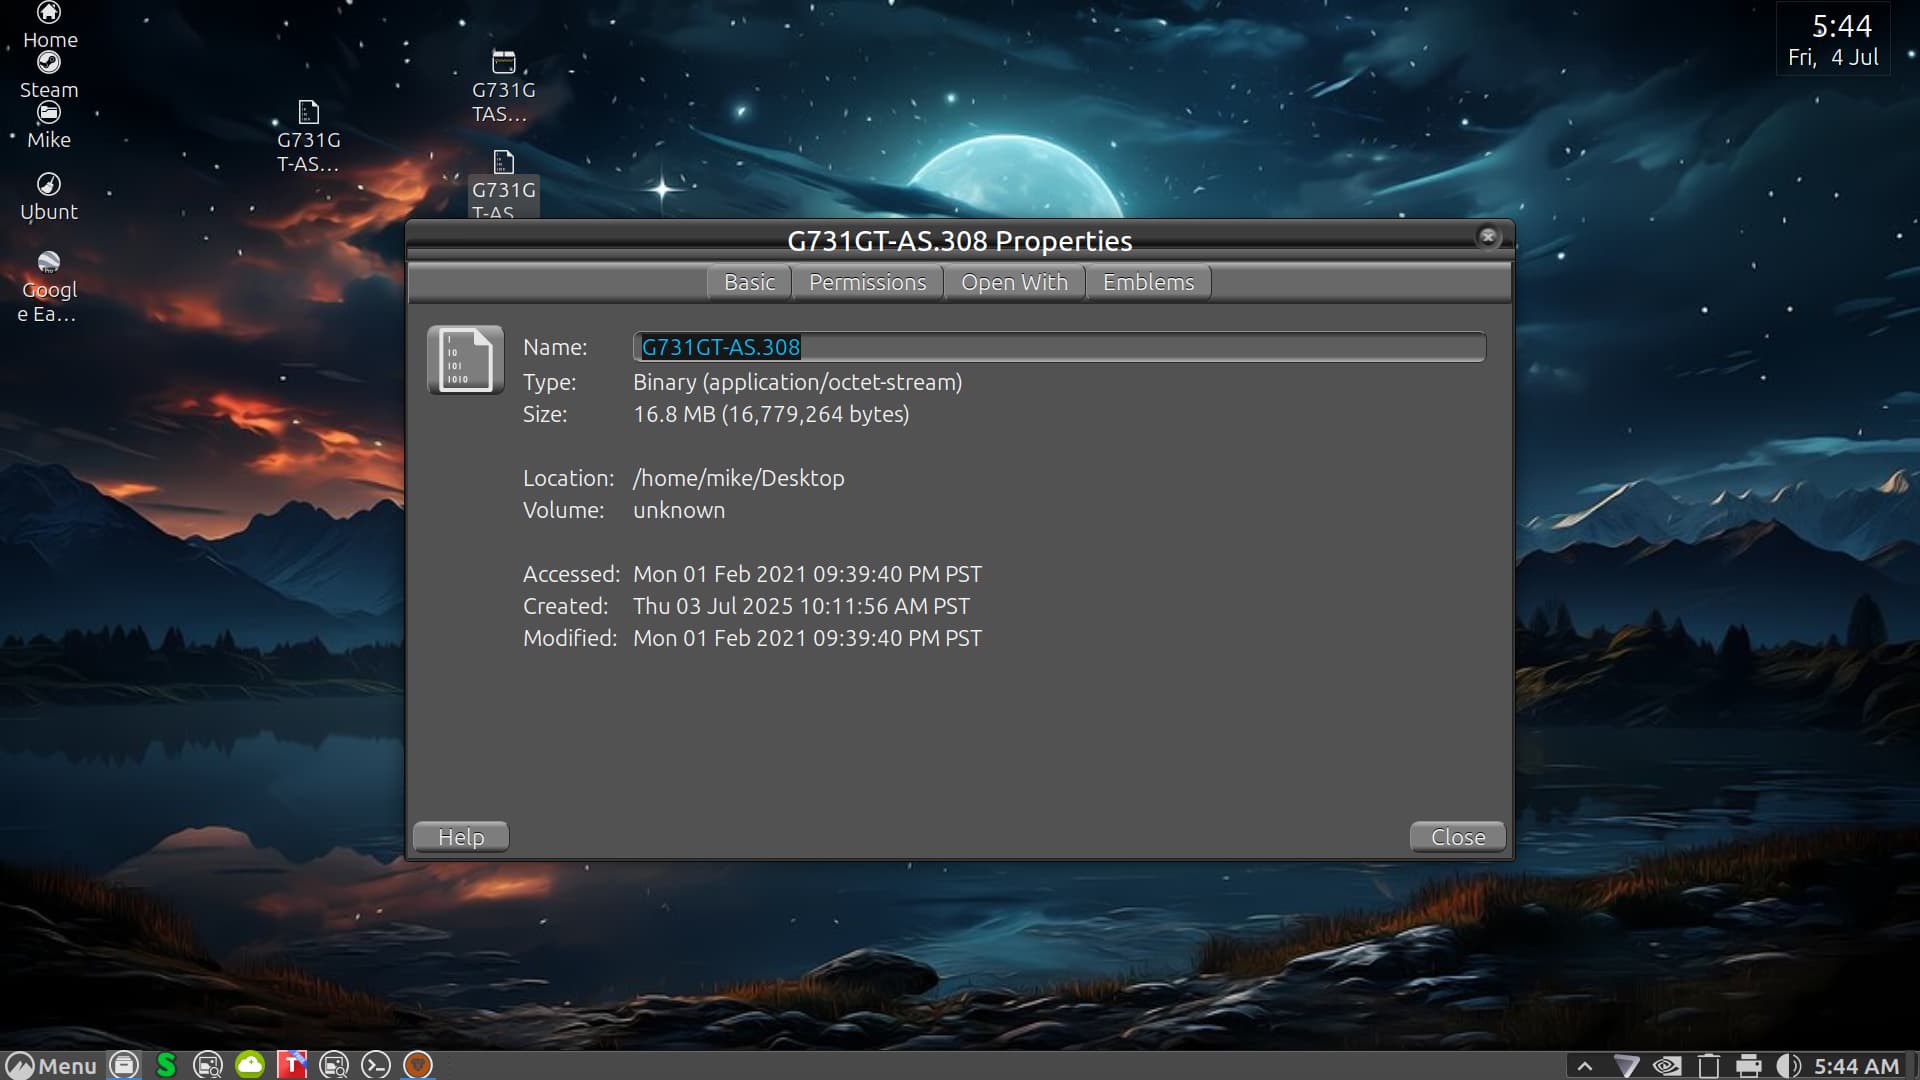Switch to the Permissions tab

tap(868, 283)
